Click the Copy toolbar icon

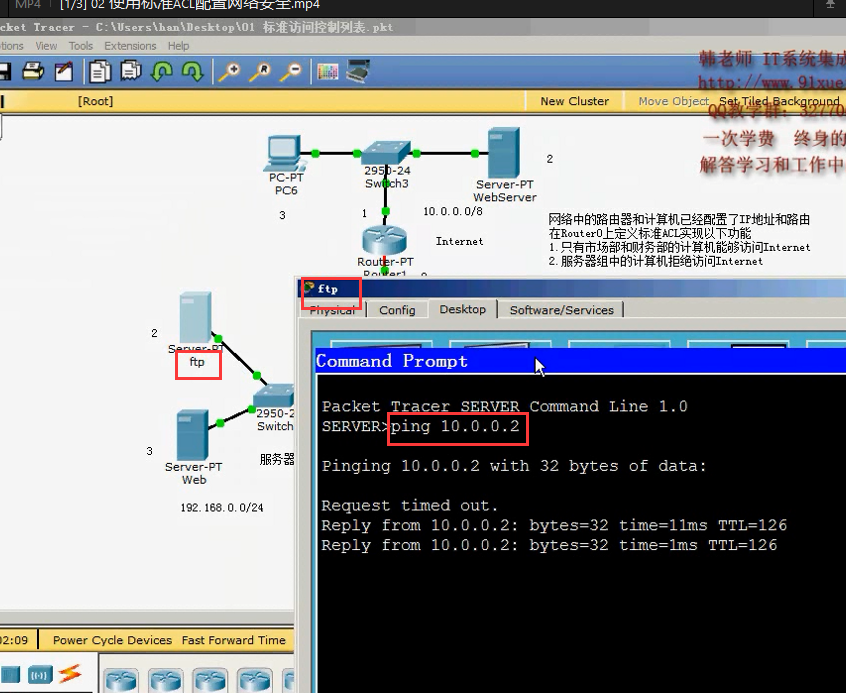pos(100,72)
